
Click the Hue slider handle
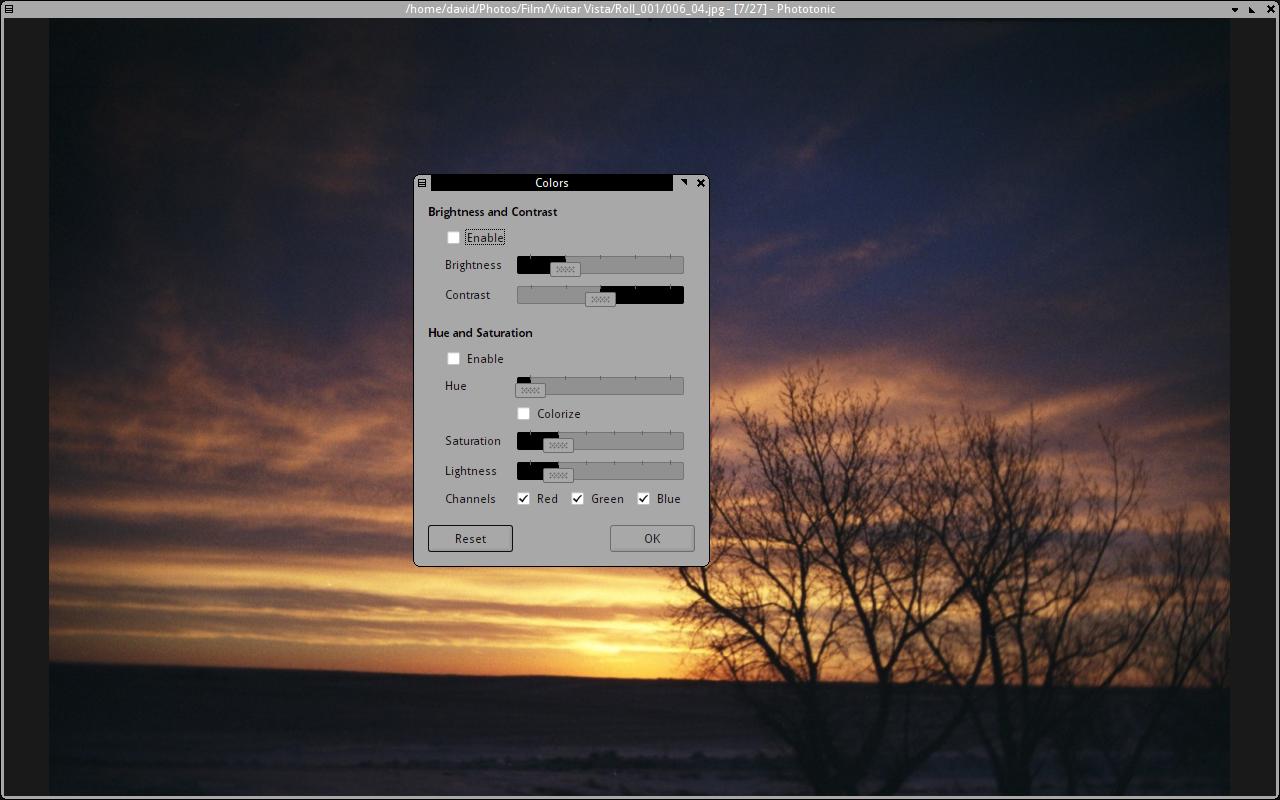pyautogui.click(x=530, y=390)
